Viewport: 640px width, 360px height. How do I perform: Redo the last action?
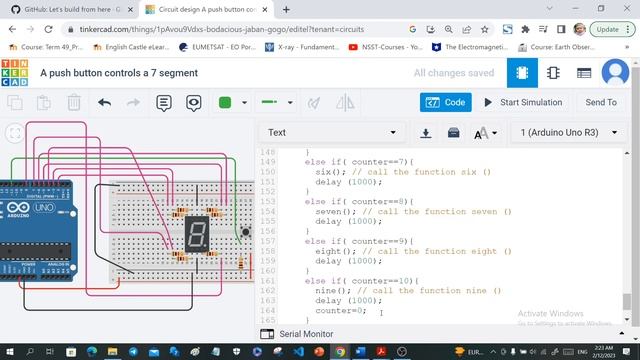[133, 102]
